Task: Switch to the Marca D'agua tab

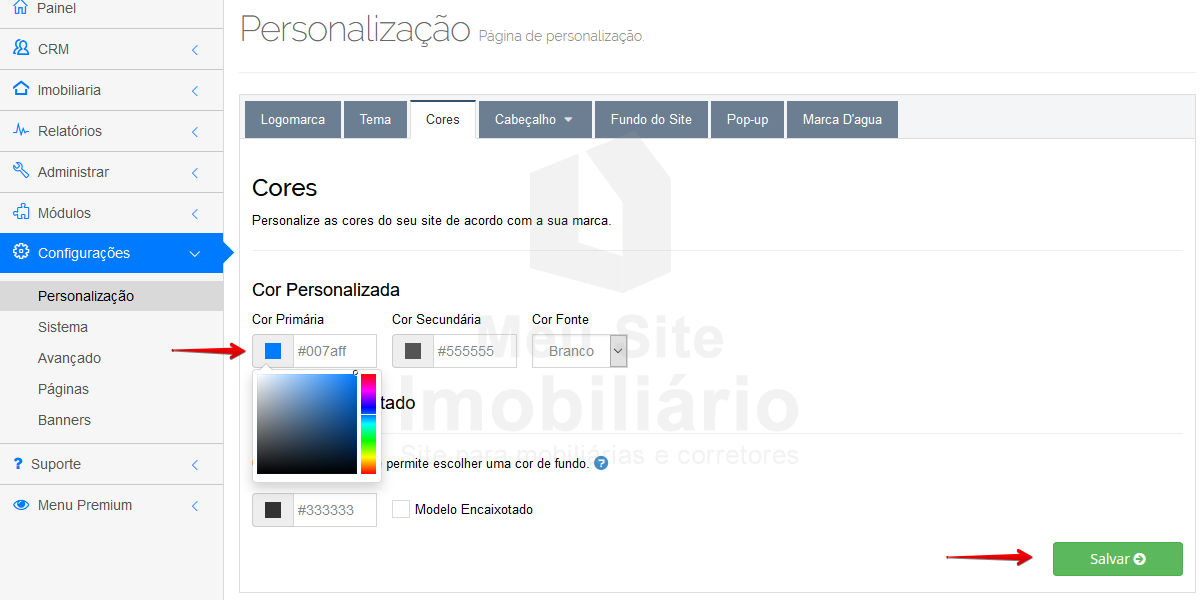Action: point(842,119)
